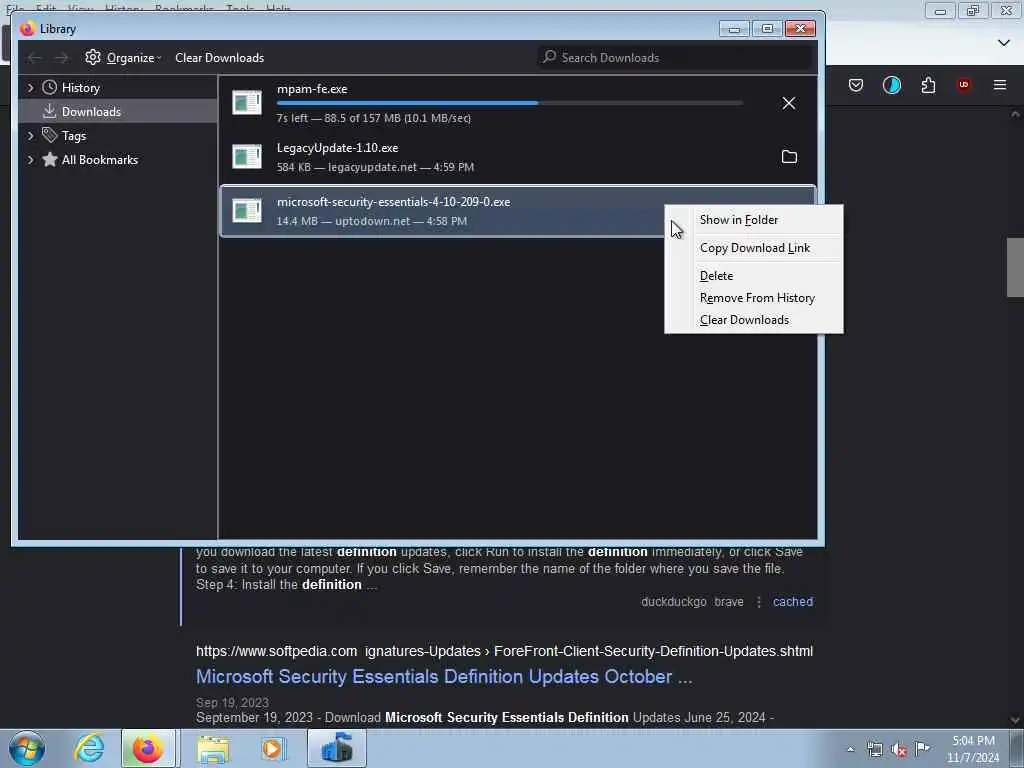The height and width of the screenshot is (768, 1024).
Task: Select Tags in the Library sidebar
Action: point(73,136)
